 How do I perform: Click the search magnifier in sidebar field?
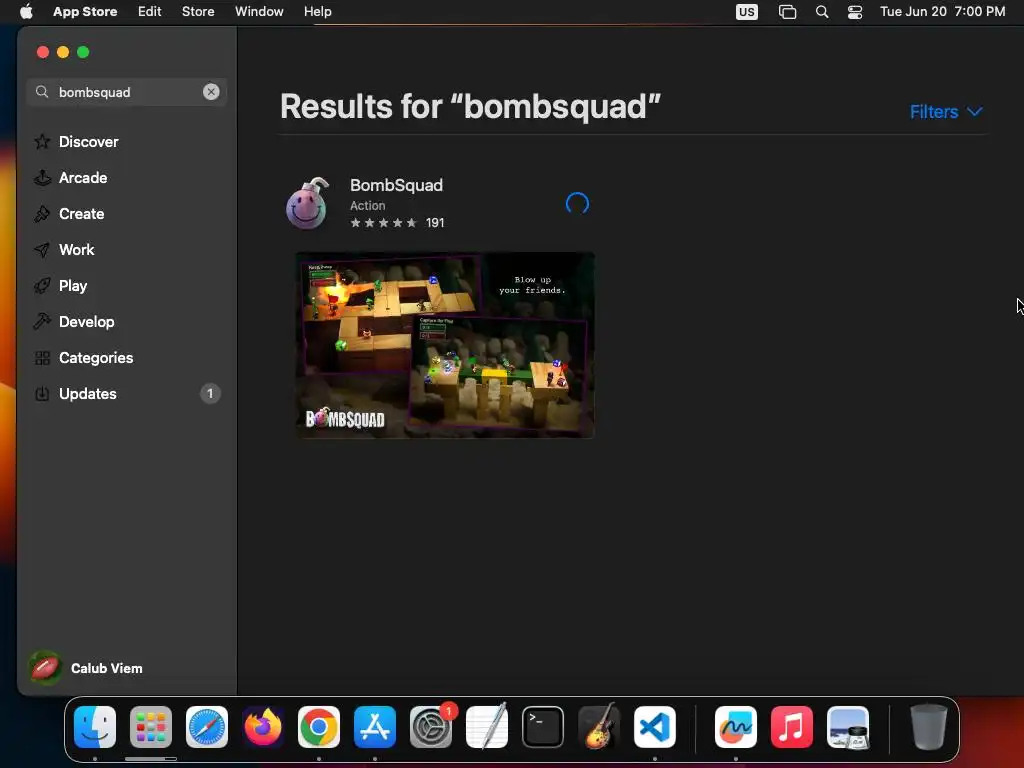click(x=42, y=92)
